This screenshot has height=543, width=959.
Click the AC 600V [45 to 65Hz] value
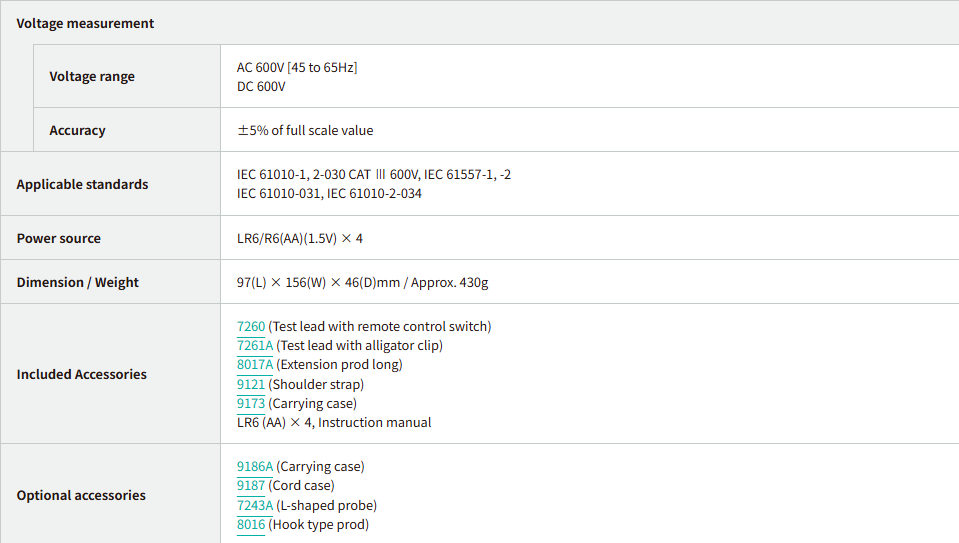(x=297, y=67)
